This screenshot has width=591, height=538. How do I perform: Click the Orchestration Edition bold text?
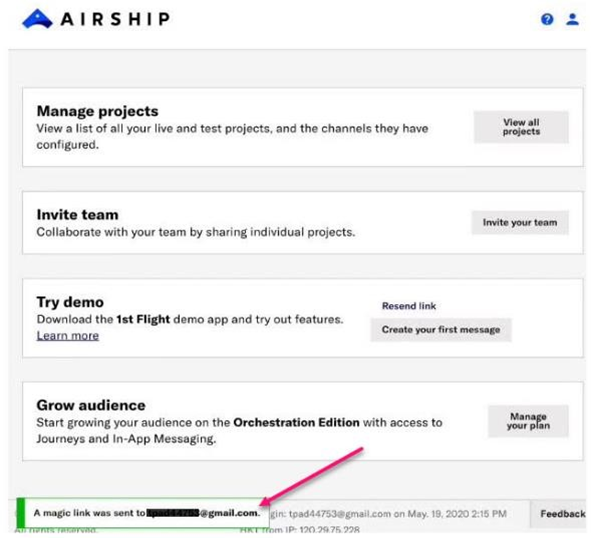point(296,422)
